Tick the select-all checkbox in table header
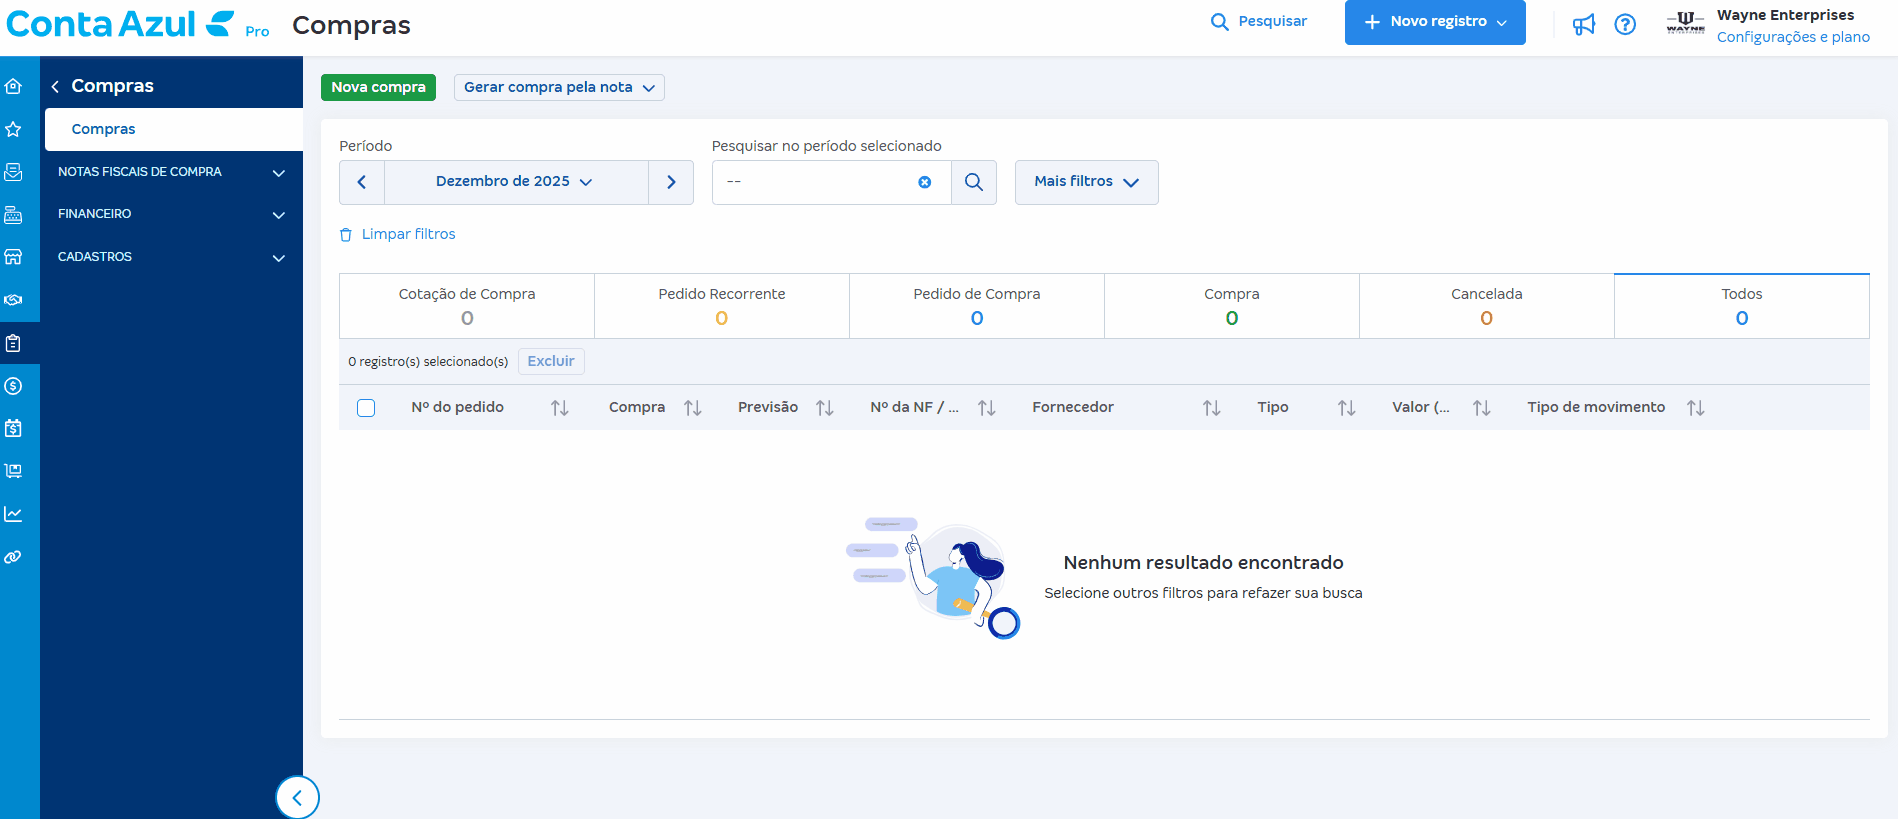The height and width of the screenshot is (819, 1898). click(366, 408)
